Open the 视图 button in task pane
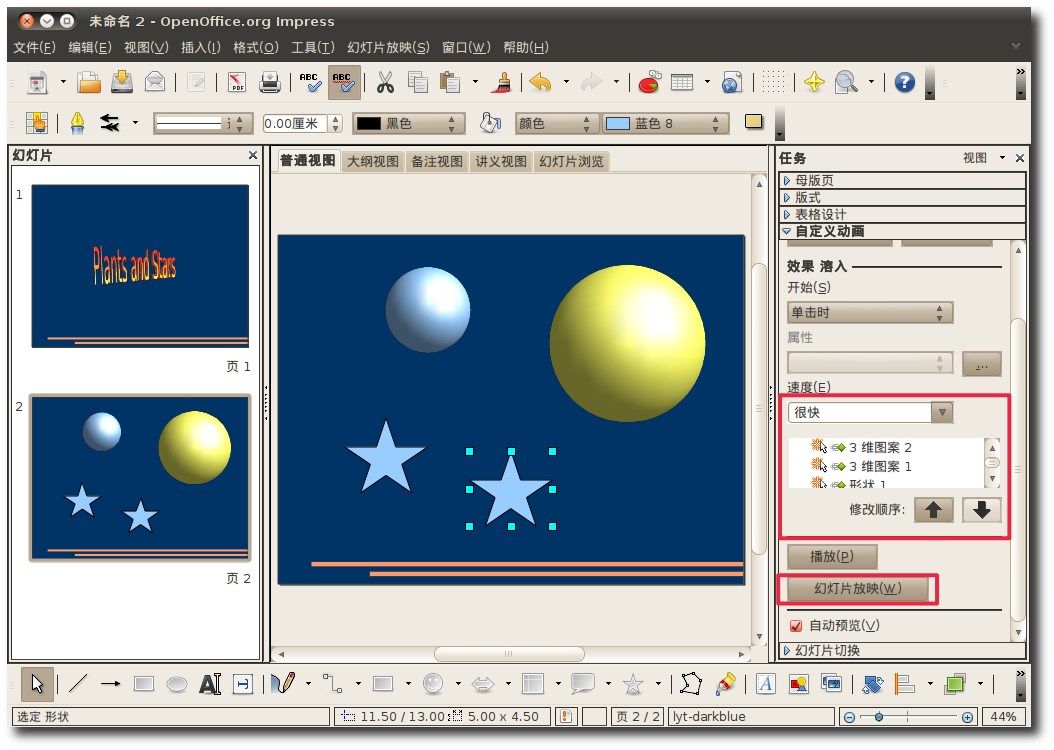 [x=983, y=158]
